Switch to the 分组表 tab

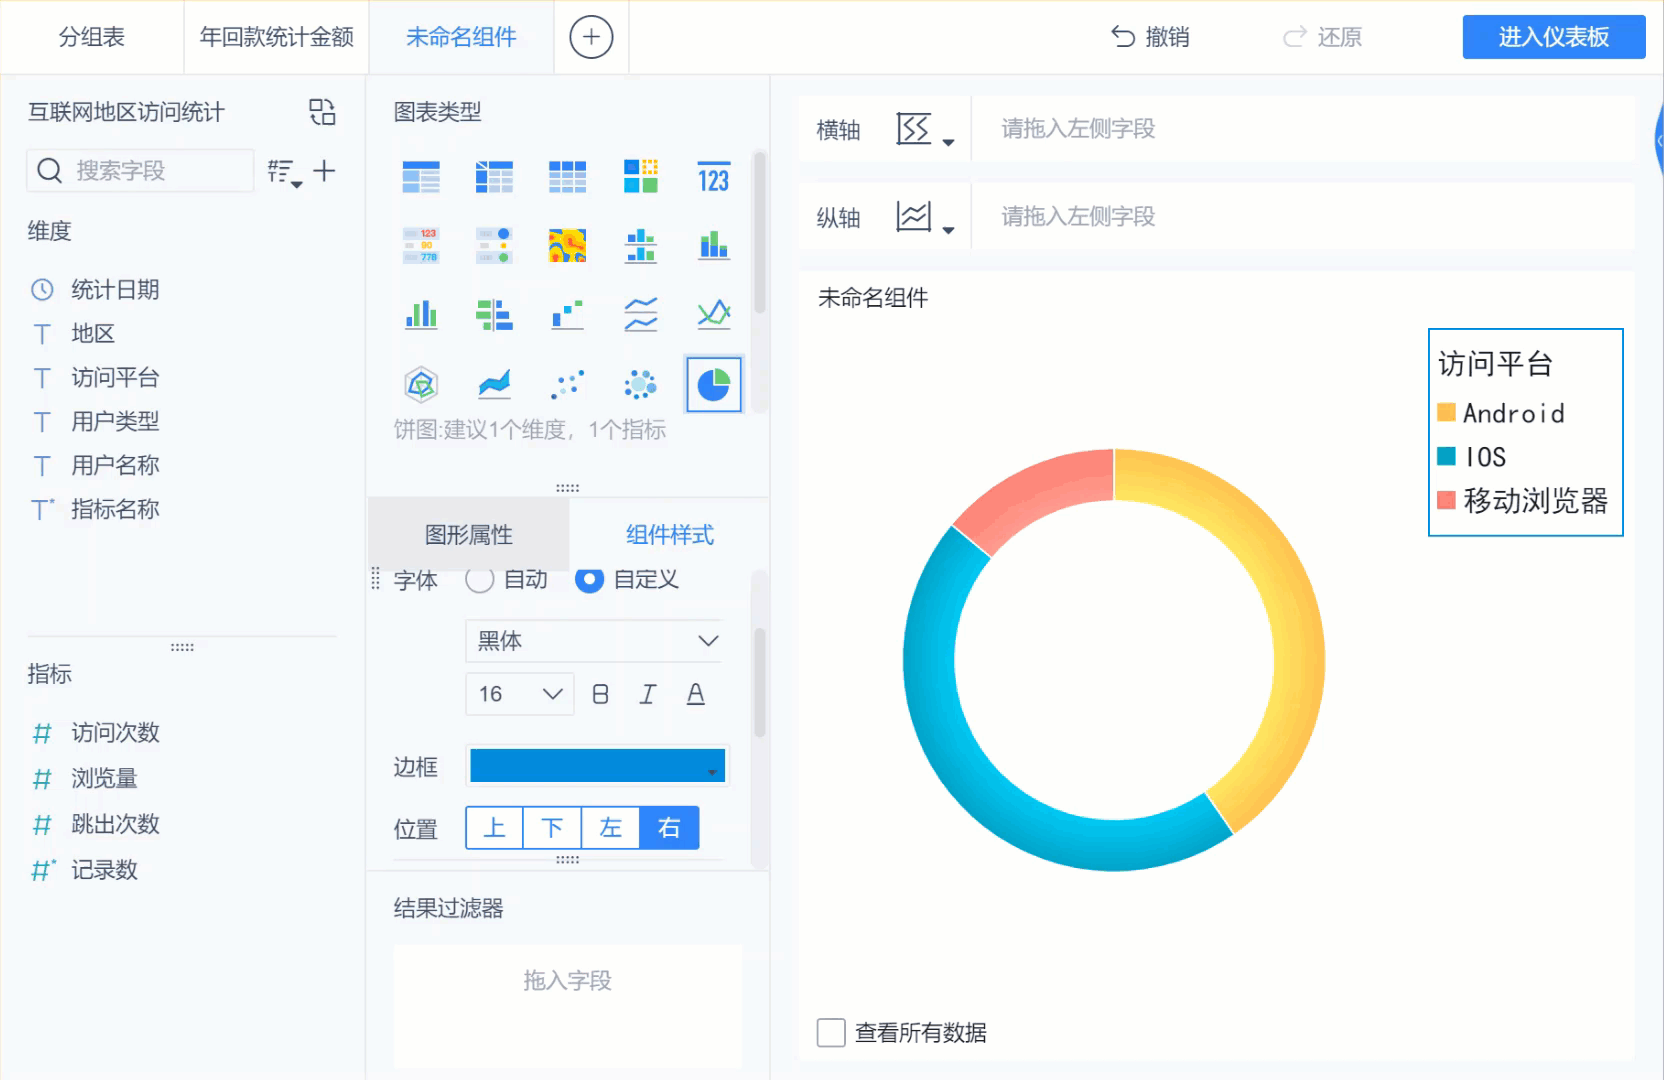[92, 37]
